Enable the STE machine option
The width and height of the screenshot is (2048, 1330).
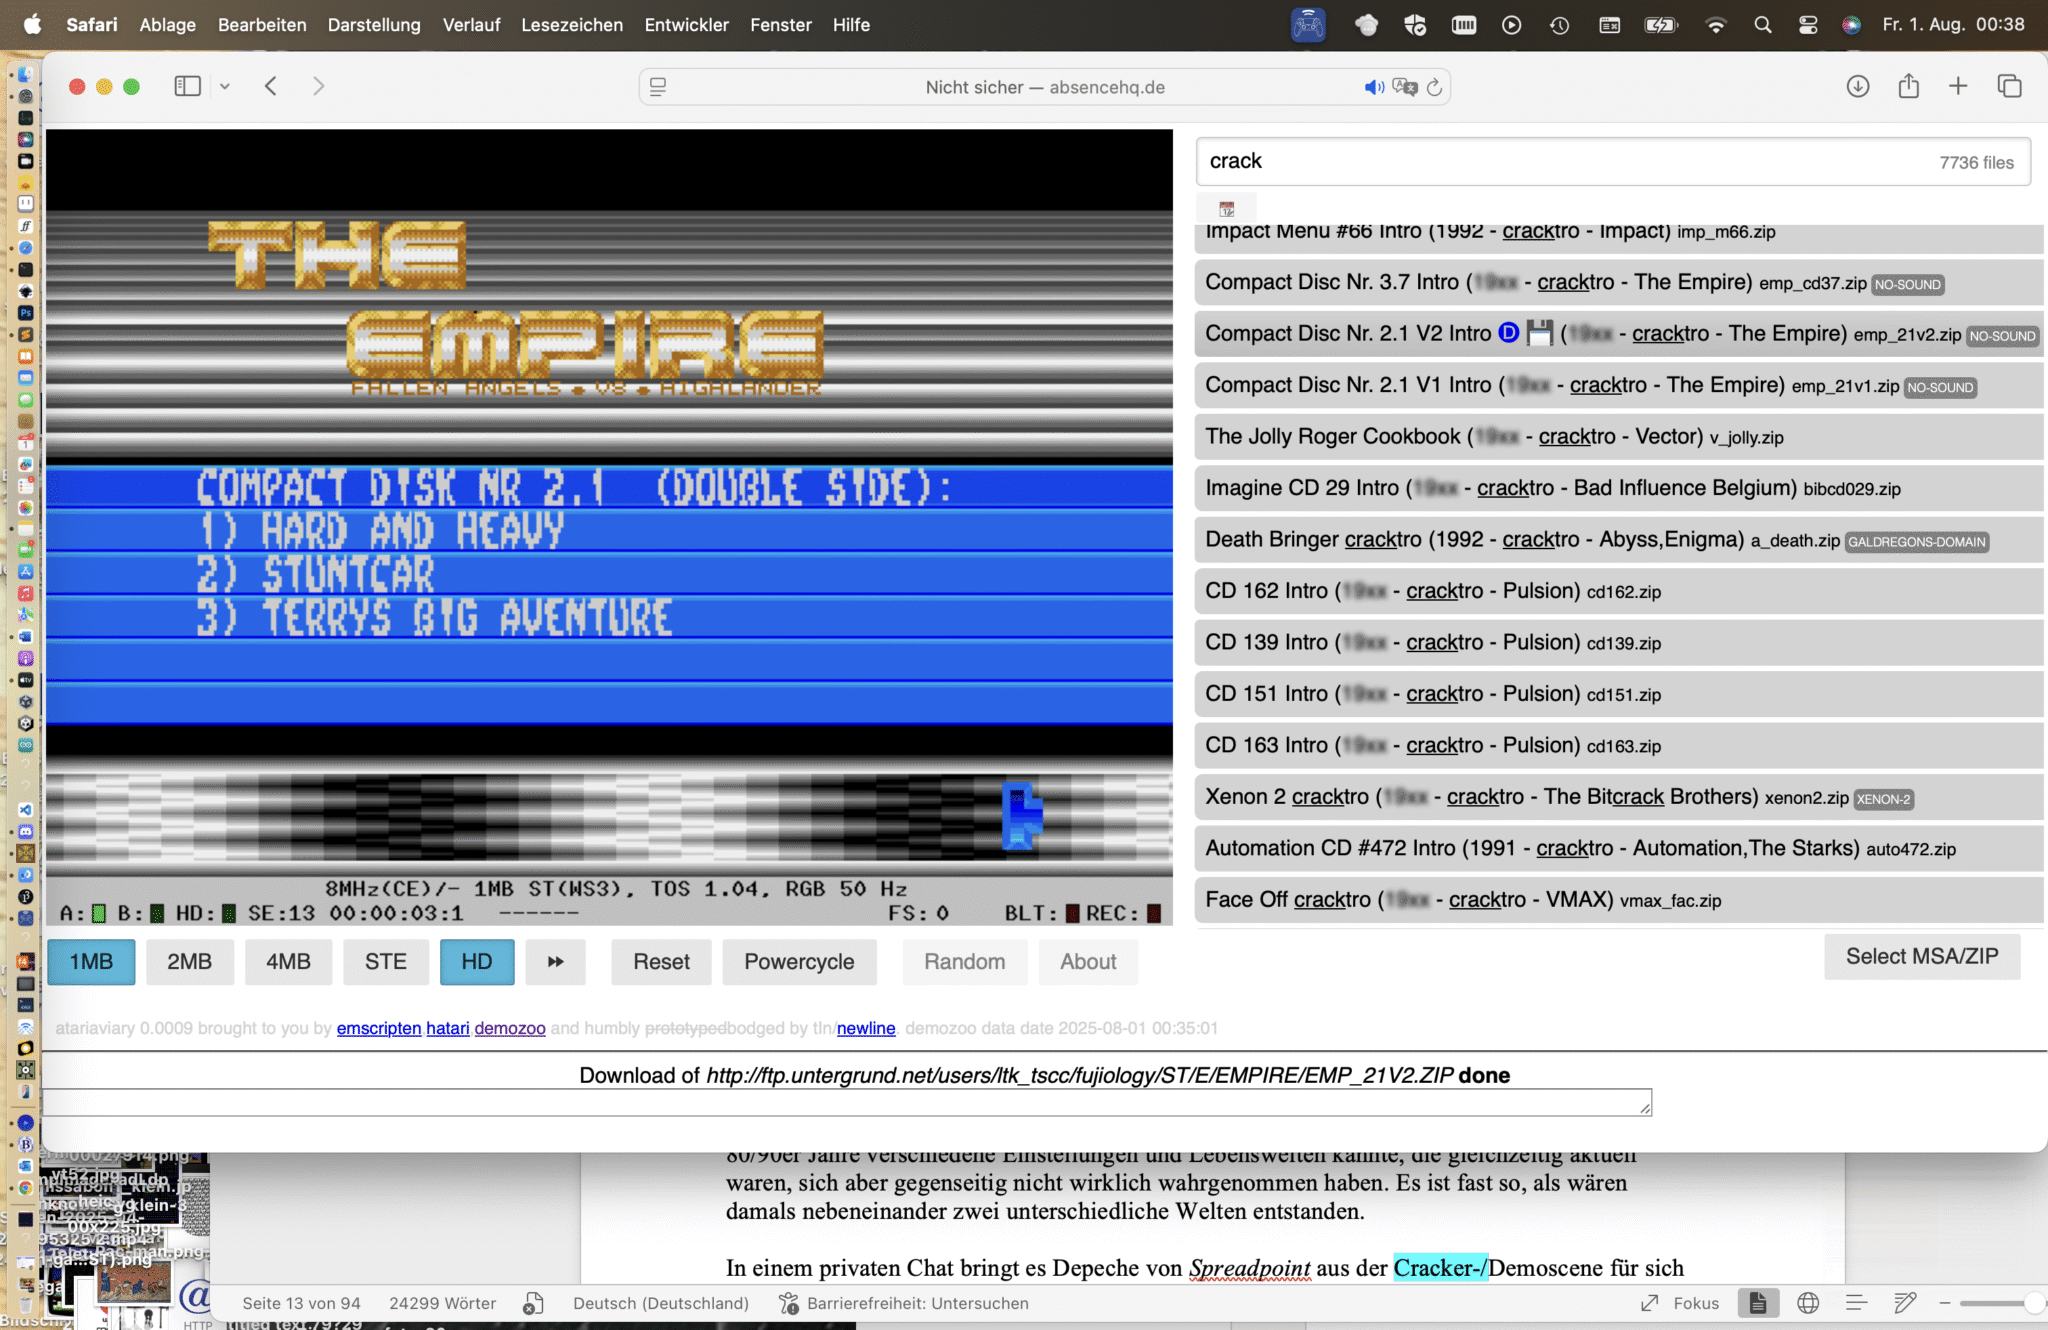(x=385, y=961)
